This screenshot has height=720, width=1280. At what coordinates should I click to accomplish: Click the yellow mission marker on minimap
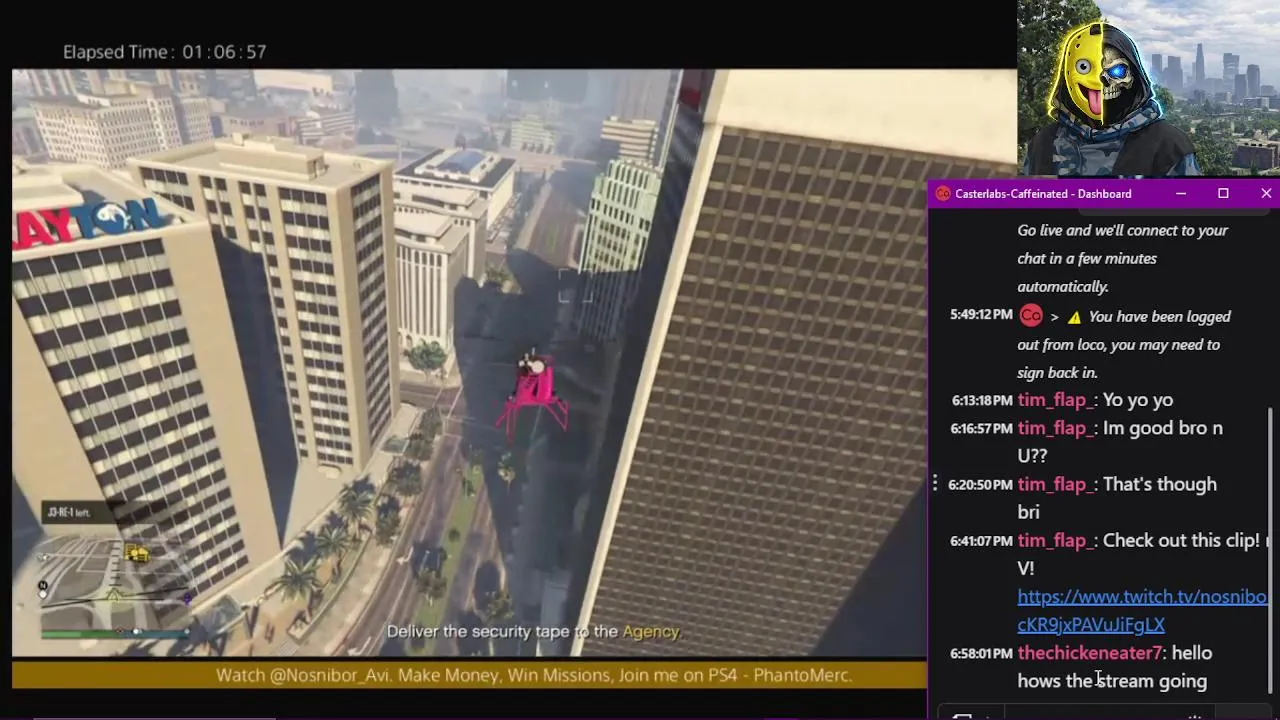click(x=137, y=554)
